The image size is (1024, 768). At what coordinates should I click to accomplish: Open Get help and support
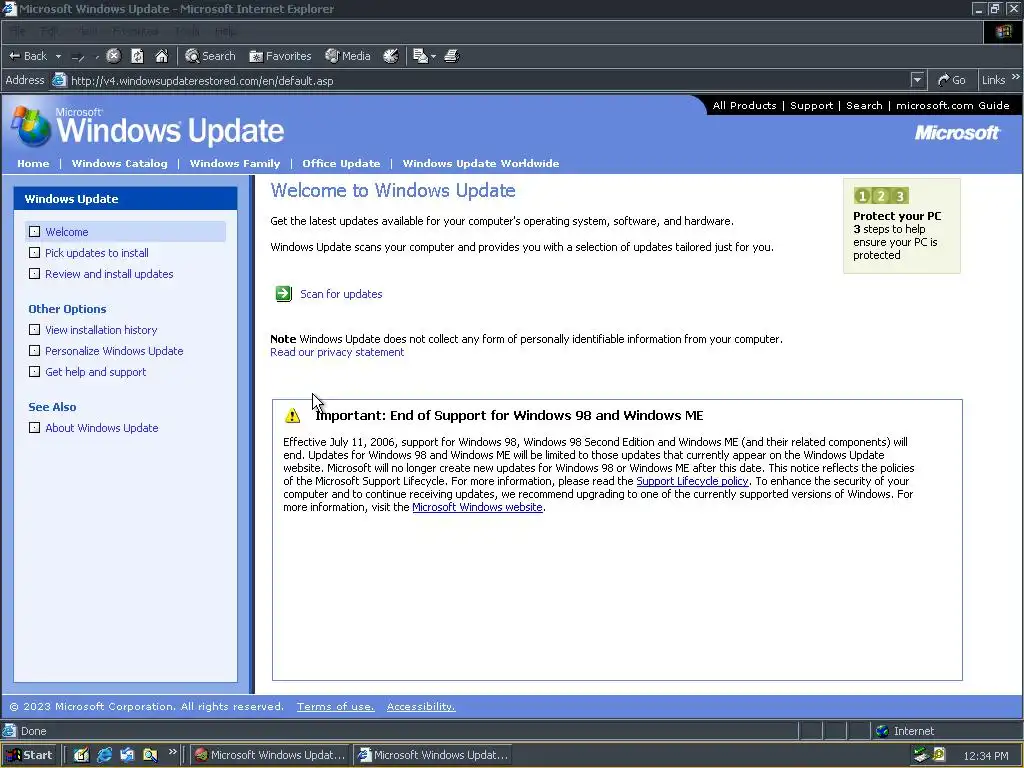tap(95, 372)
